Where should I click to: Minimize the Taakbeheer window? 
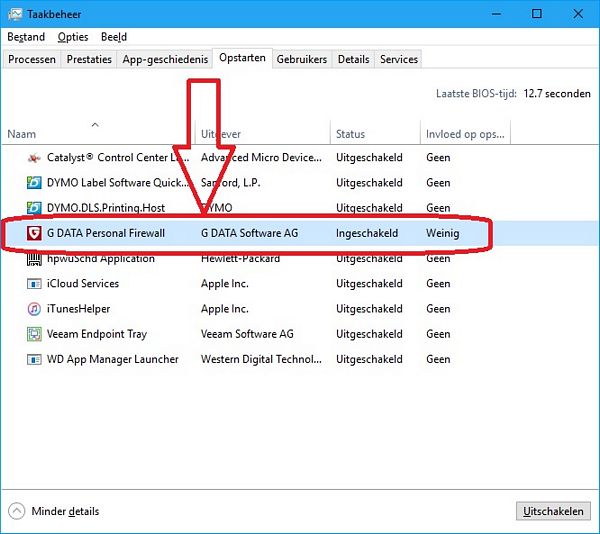coord(496,14)
